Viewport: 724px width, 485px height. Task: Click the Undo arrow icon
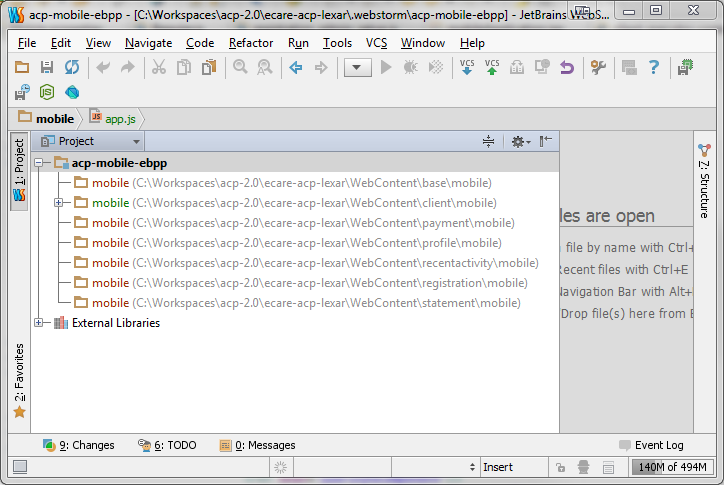tap(103, 67)
